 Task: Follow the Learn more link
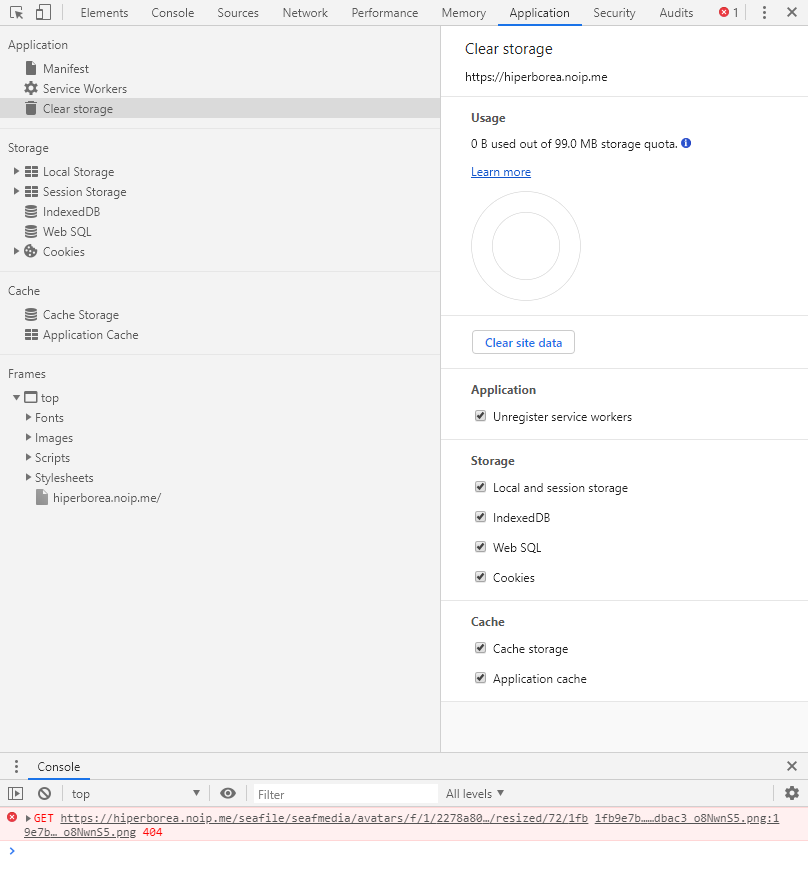[501, 172]
